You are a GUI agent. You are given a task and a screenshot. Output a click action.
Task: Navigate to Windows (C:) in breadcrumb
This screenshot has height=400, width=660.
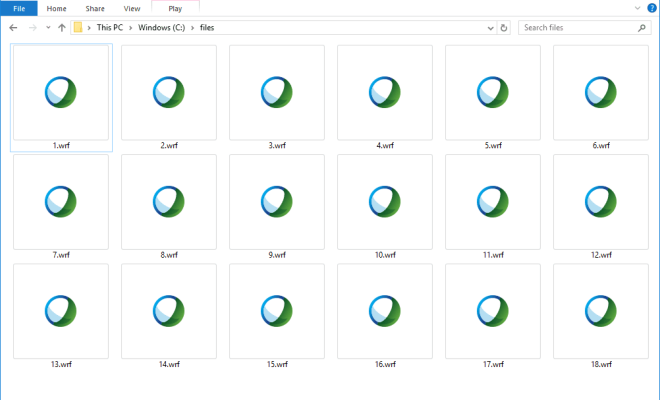pos(162,28)
